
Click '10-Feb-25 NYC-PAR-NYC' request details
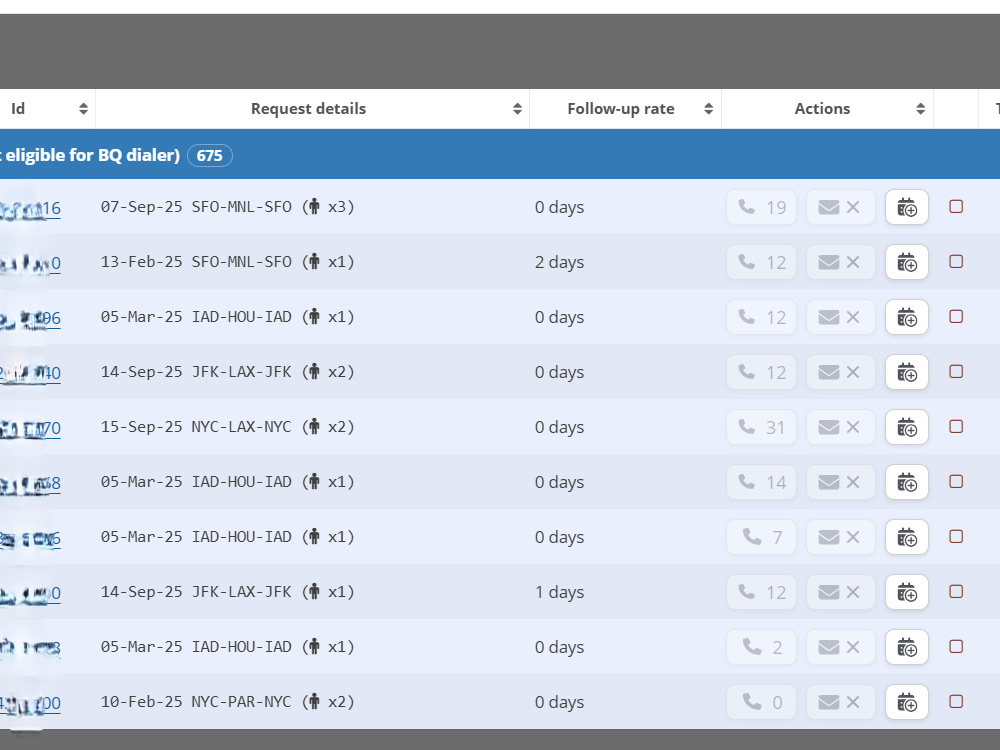pos(228,702)
